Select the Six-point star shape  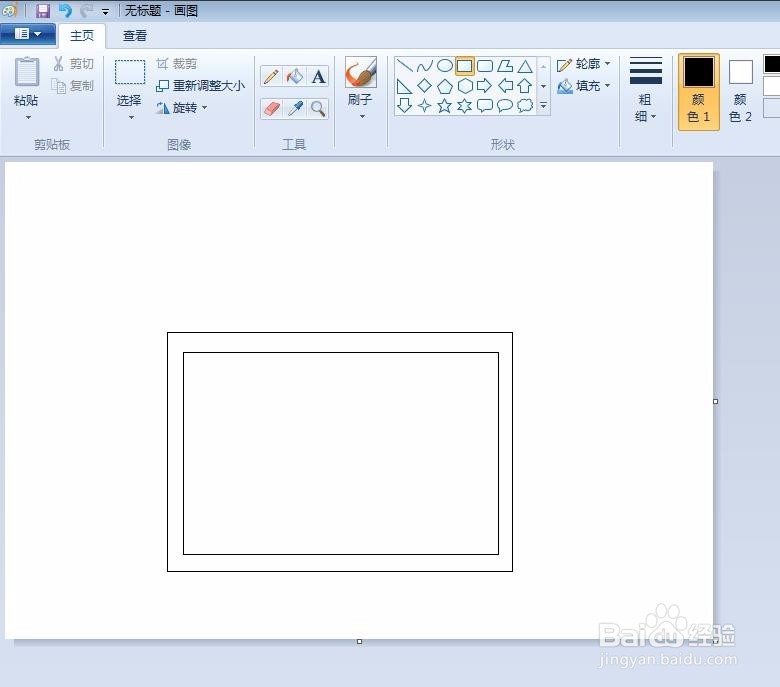[465, 105]
